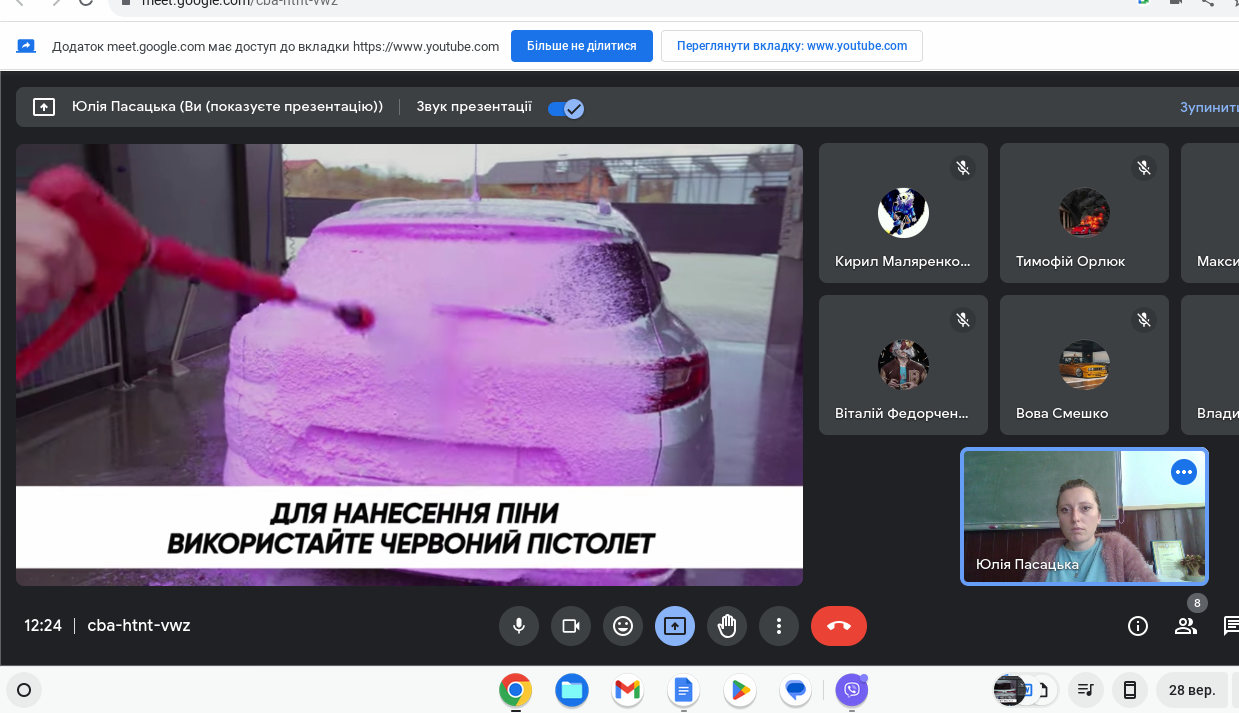
Task: Select the Кирил Маляренко avatar
Action: (x=903, y=213)
